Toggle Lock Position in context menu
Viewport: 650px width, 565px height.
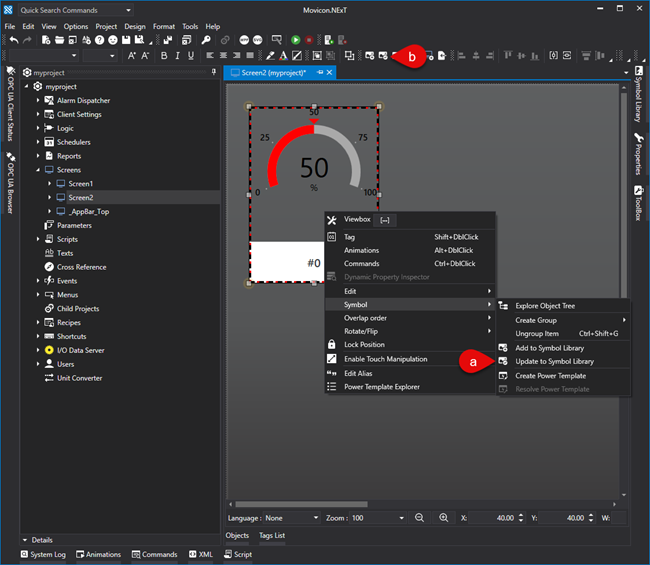[364, 345]
